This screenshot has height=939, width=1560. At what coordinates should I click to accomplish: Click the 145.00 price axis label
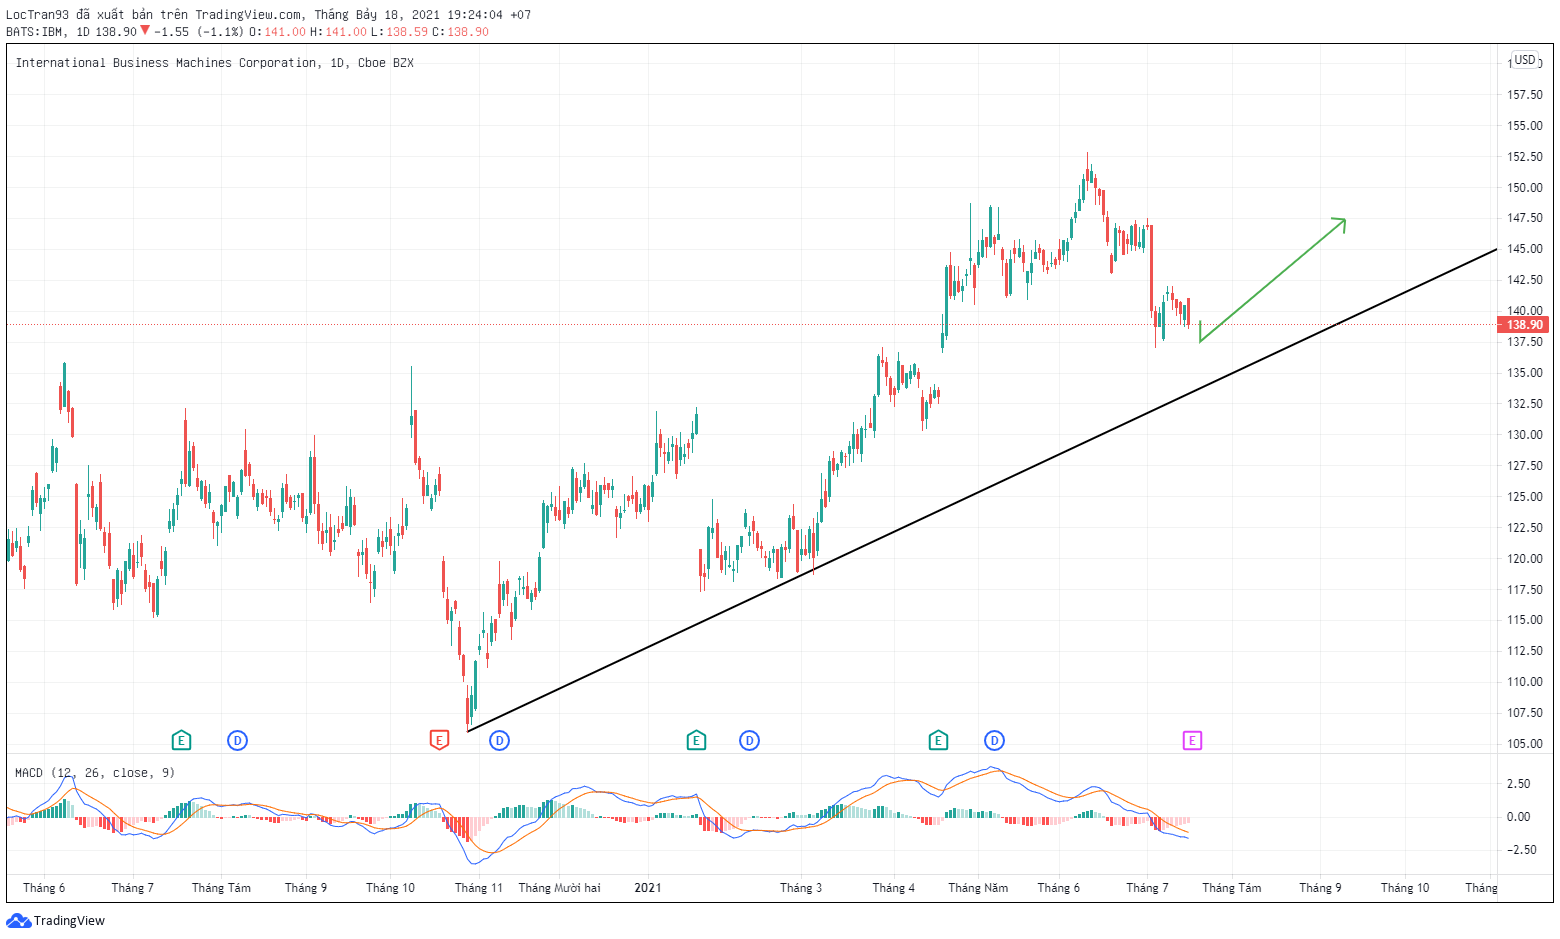click(1524, 249)
